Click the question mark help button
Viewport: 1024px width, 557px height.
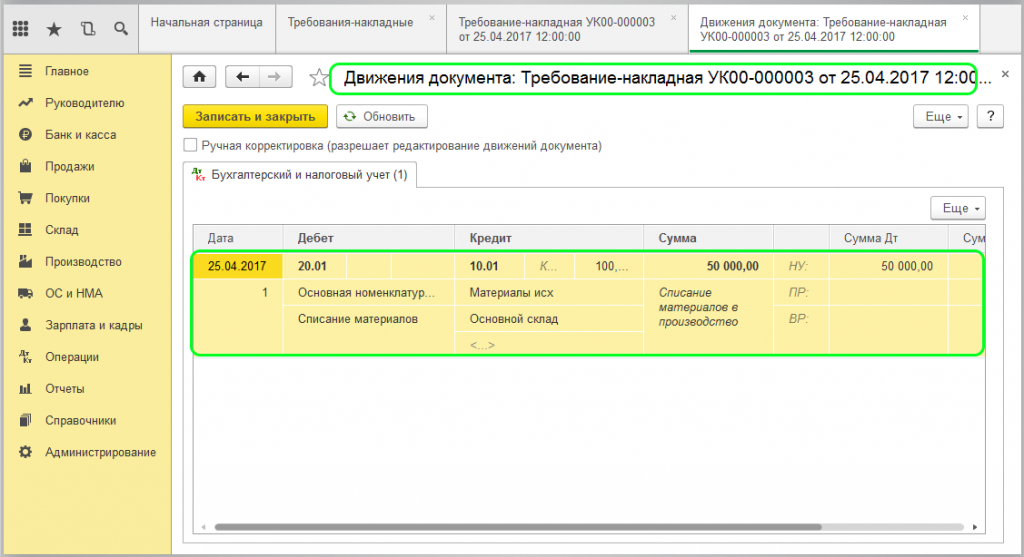pos(989,117)
